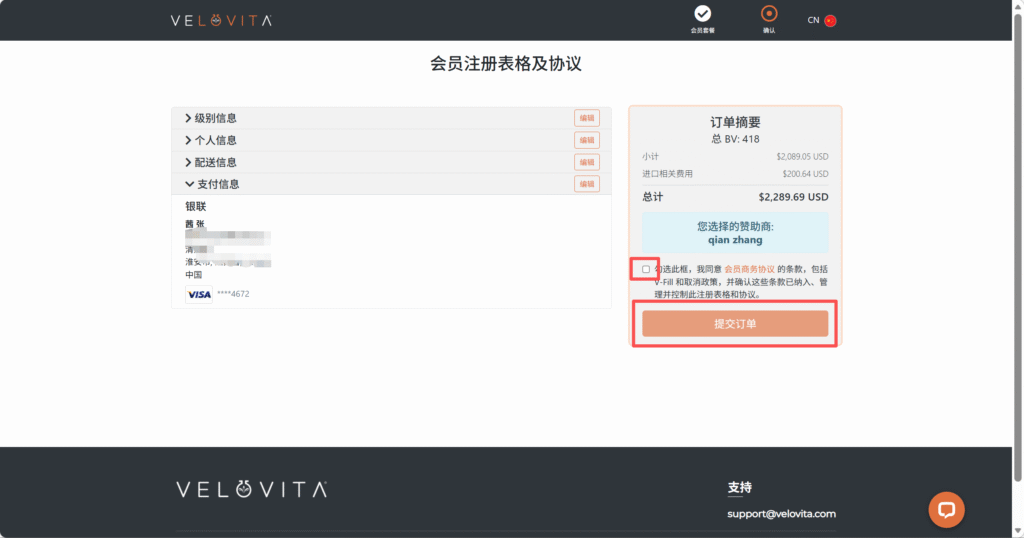Click the VISA card logo
Screen dimensions: 1024x538
pyautogui.click(x=199, y=294)
